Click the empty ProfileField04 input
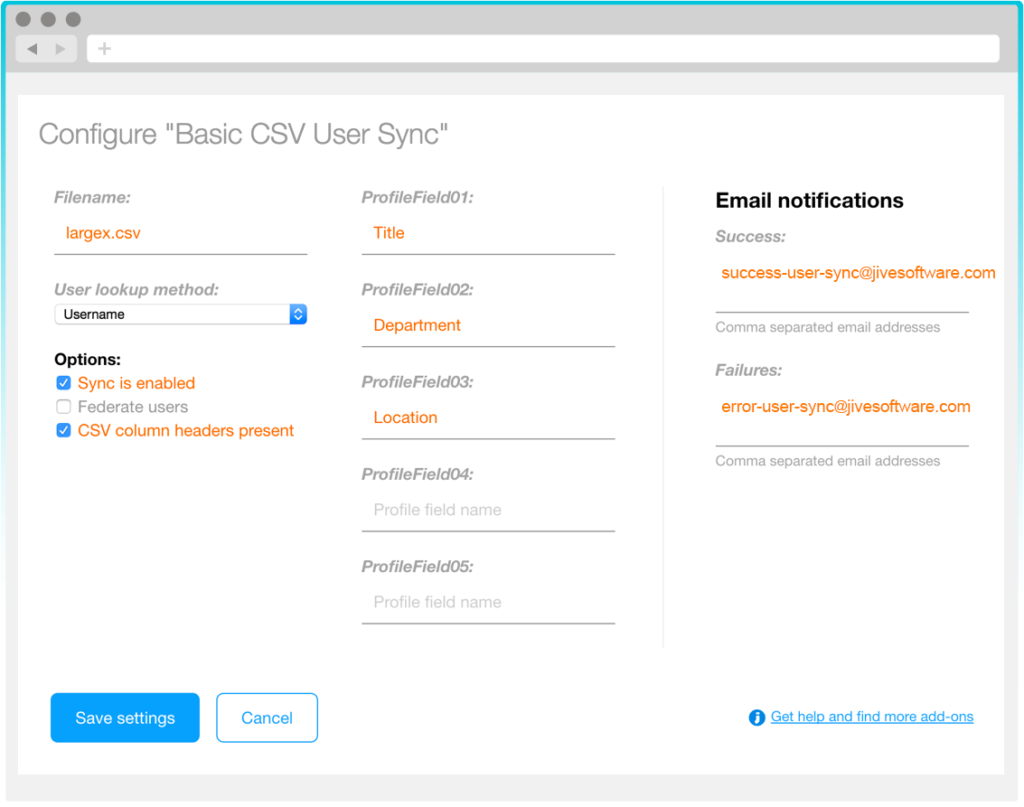The width and height of the screenshot is (1024, 807). click(x=488, y=510)
